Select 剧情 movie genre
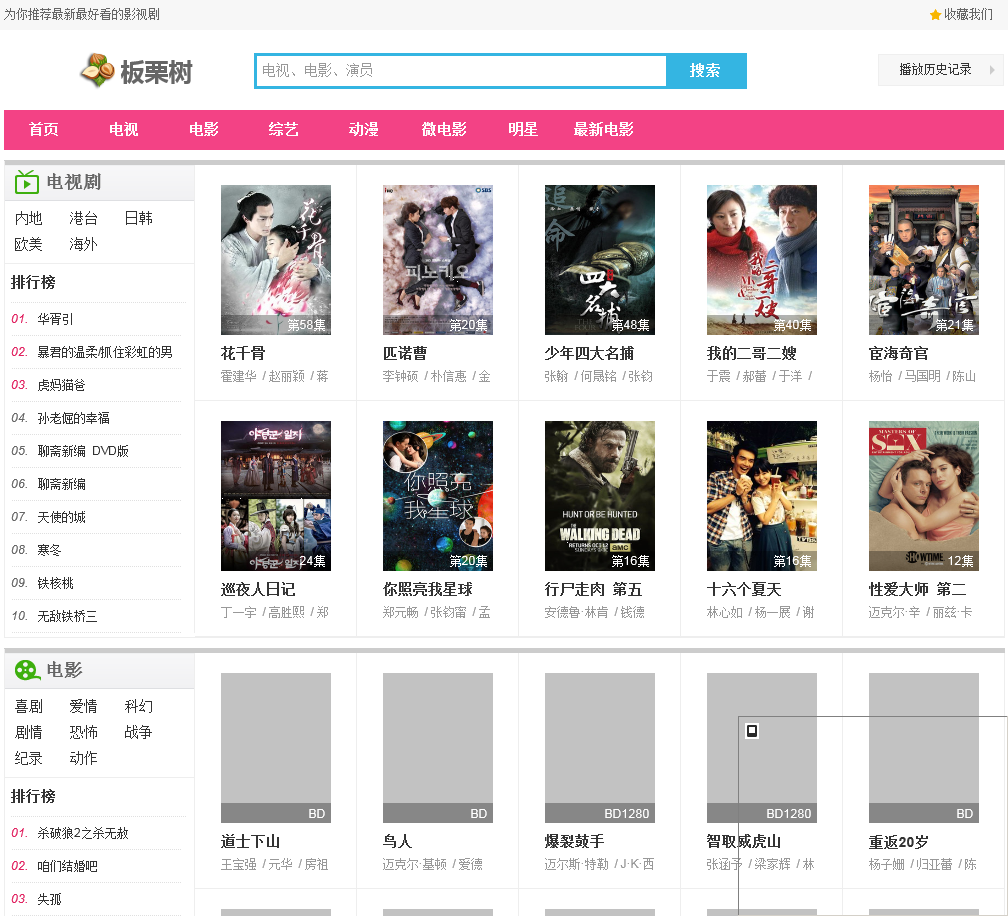The height and width of the screenshot is (916, 1008). [28, 732]
